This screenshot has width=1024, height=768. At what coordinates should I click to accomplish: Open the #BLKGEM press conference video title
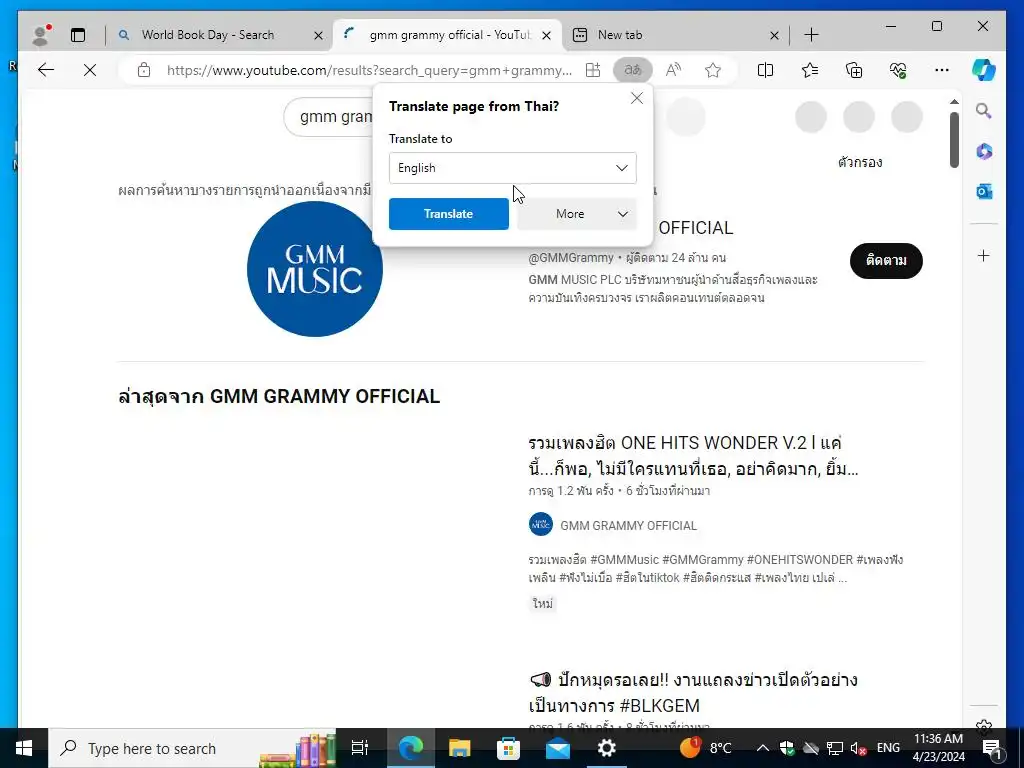pos(693,692)
